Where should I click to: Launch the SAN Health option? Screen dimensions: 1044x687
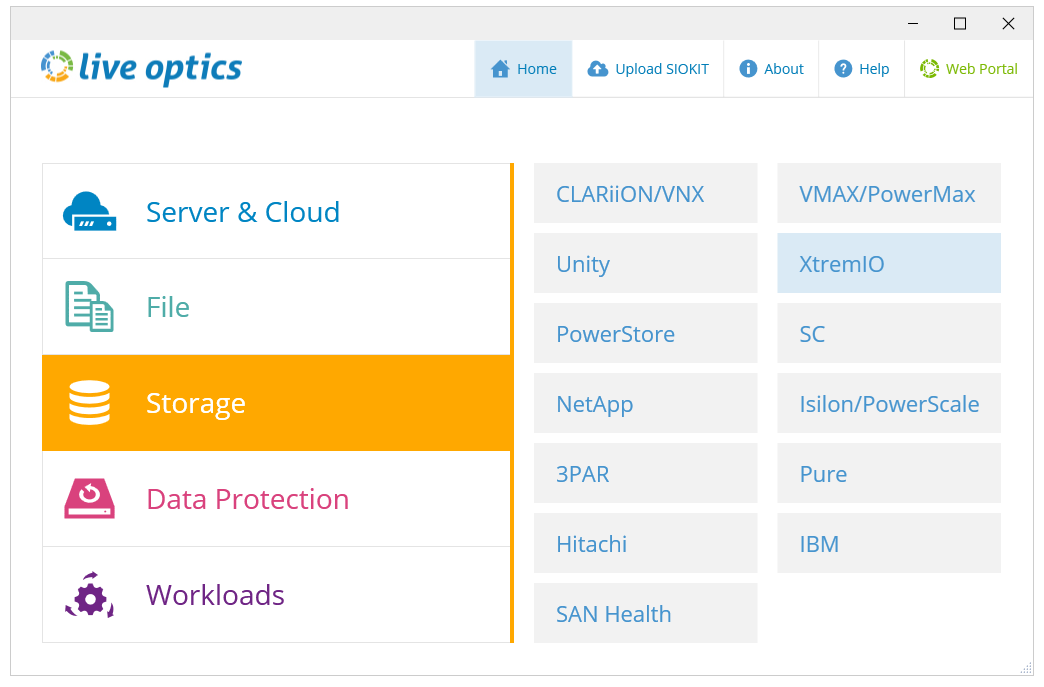tap(645, 612)
